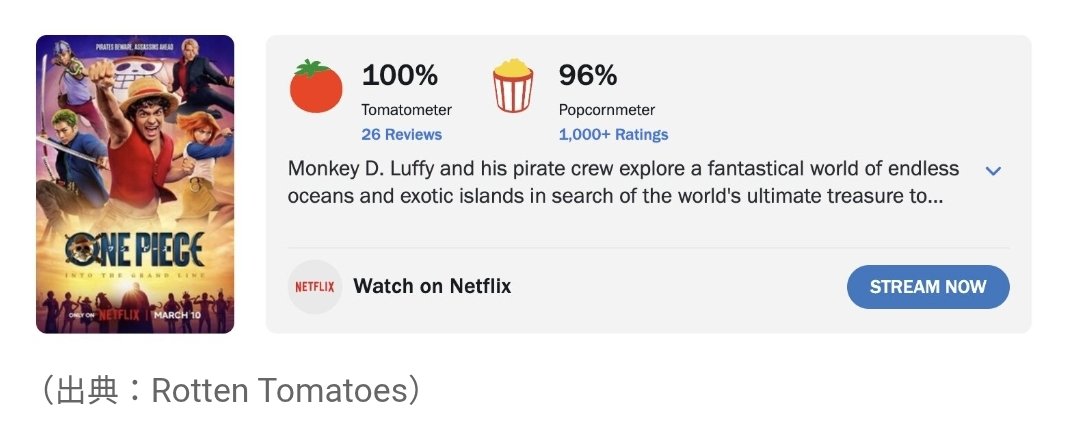
Task: Select the Watch on Netflix text
Action: coord(432,287)
